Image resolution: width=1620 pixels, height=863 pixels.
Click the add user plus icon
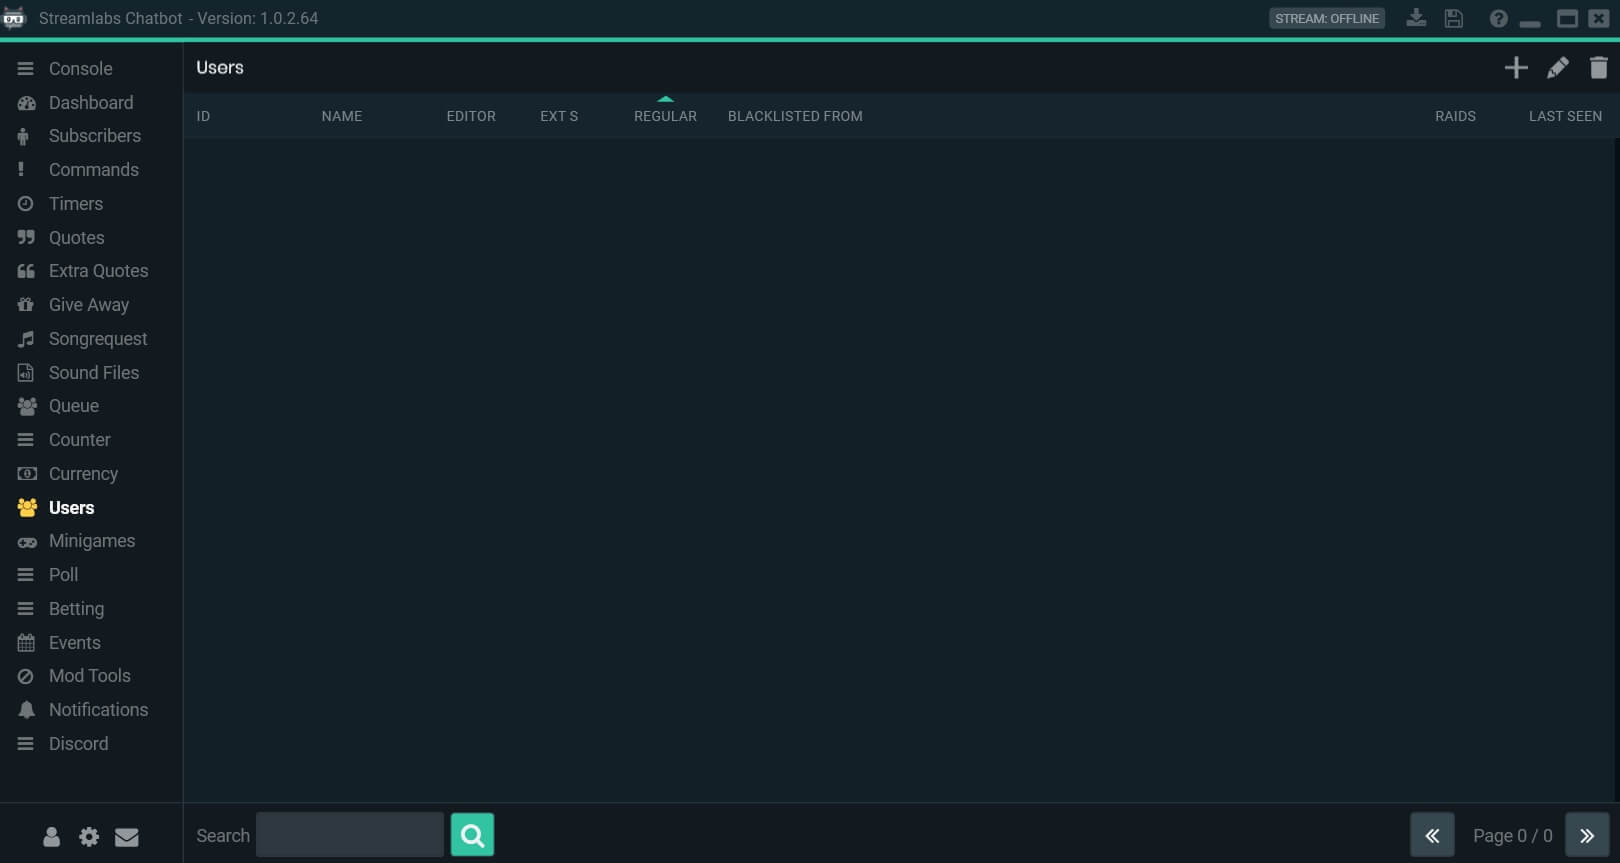pos(1516,68)
